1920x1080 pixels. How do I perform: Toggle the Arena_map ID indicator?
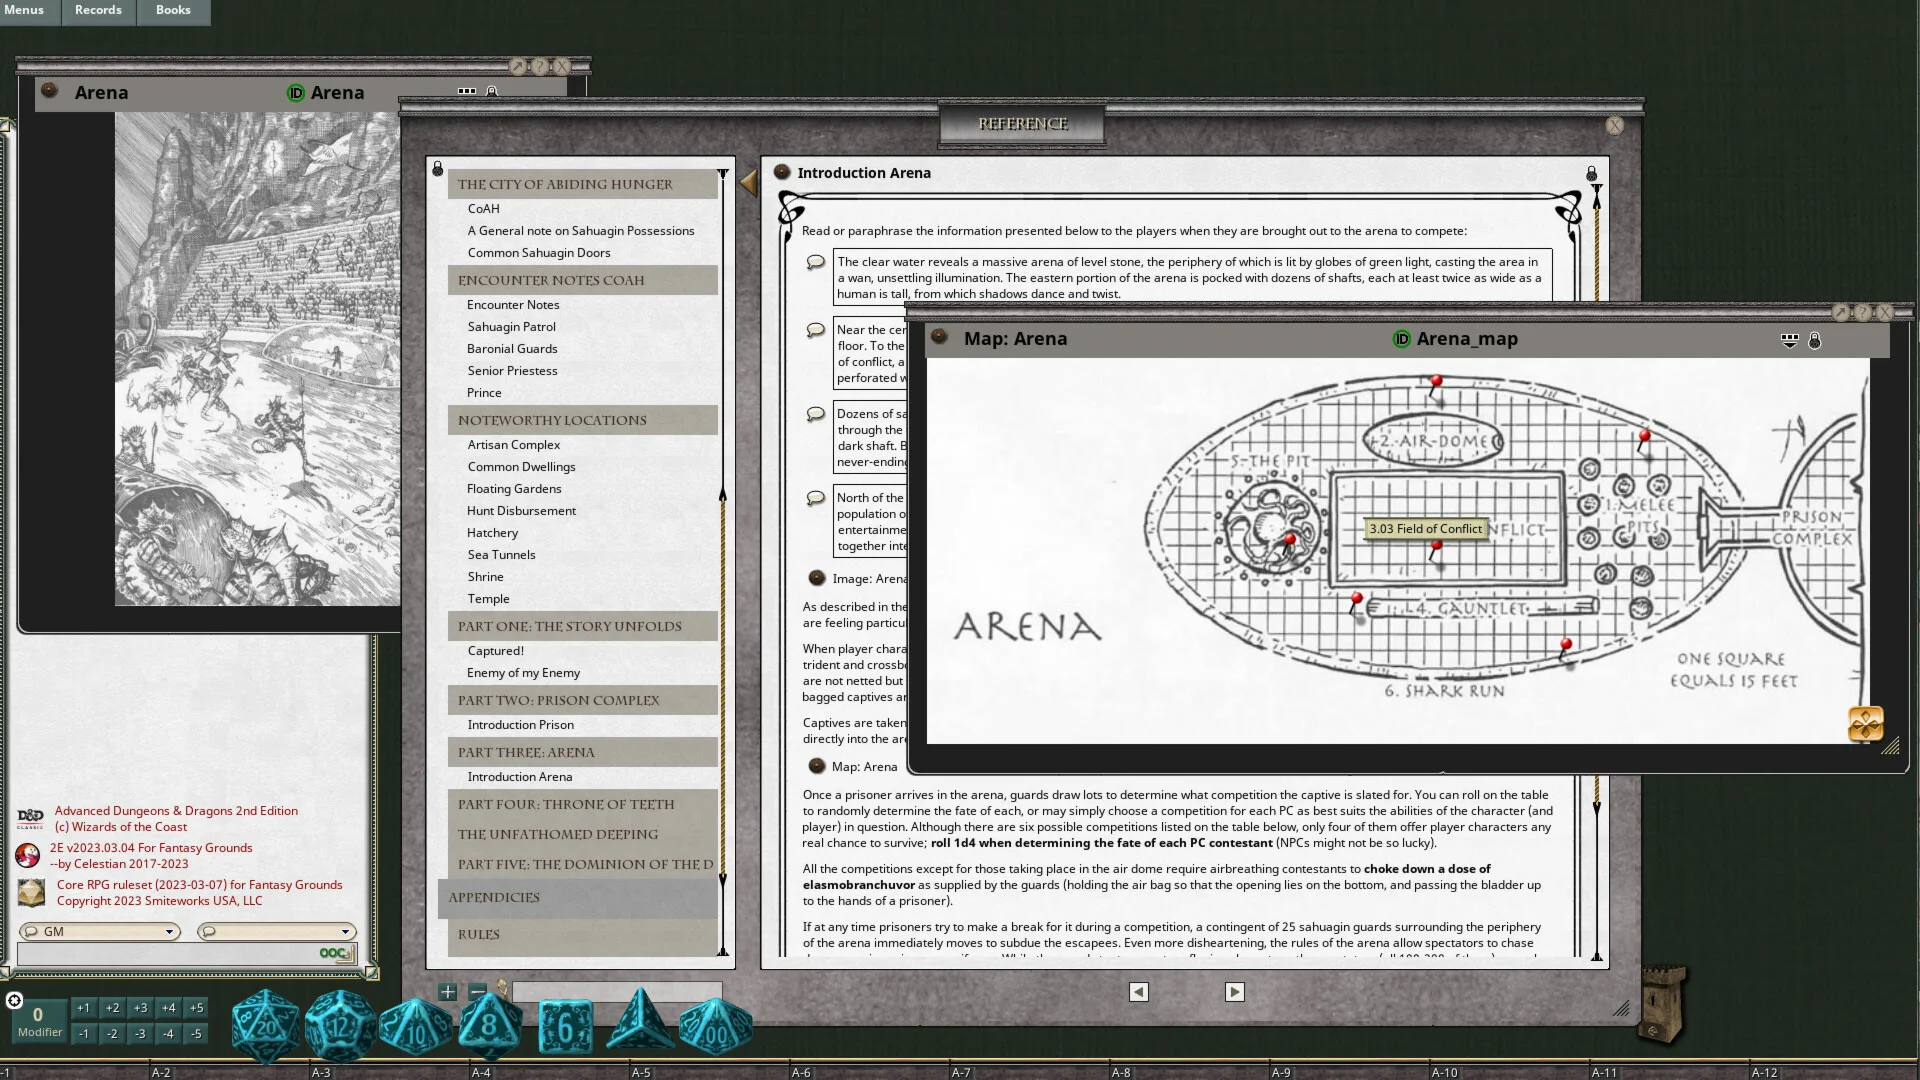point(1401,339)
